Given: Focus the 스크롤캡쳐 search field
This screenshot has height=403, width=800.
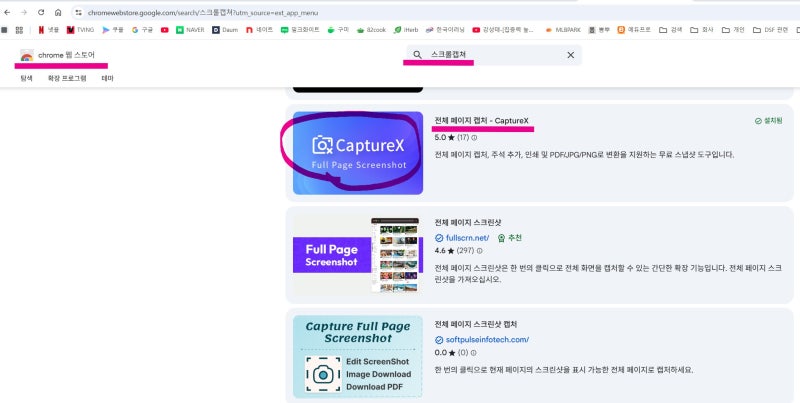Looking at the screenshot, I should (494, 55).
